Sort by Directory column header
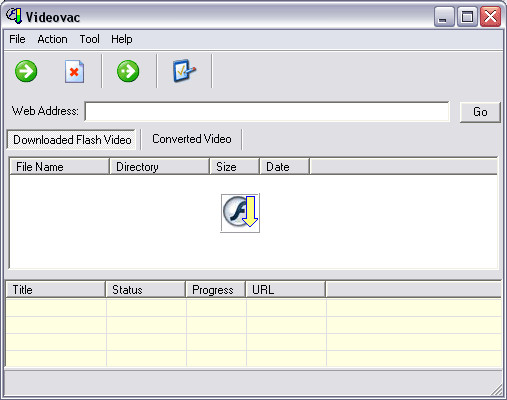The height and width of the screenshot is (400, 507). coord(159,167)
